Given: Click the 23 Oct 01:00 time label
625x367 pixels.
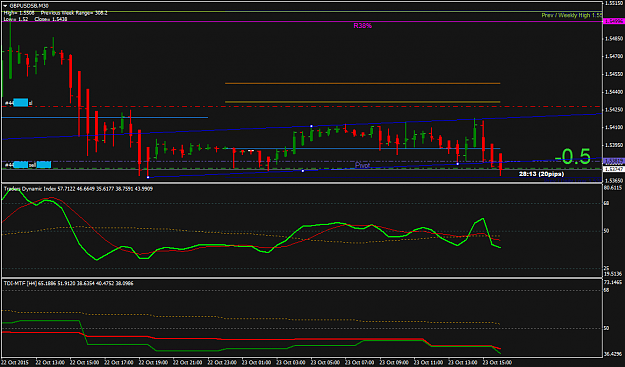Looking at the screenshot, I should [x=257, y=363].
